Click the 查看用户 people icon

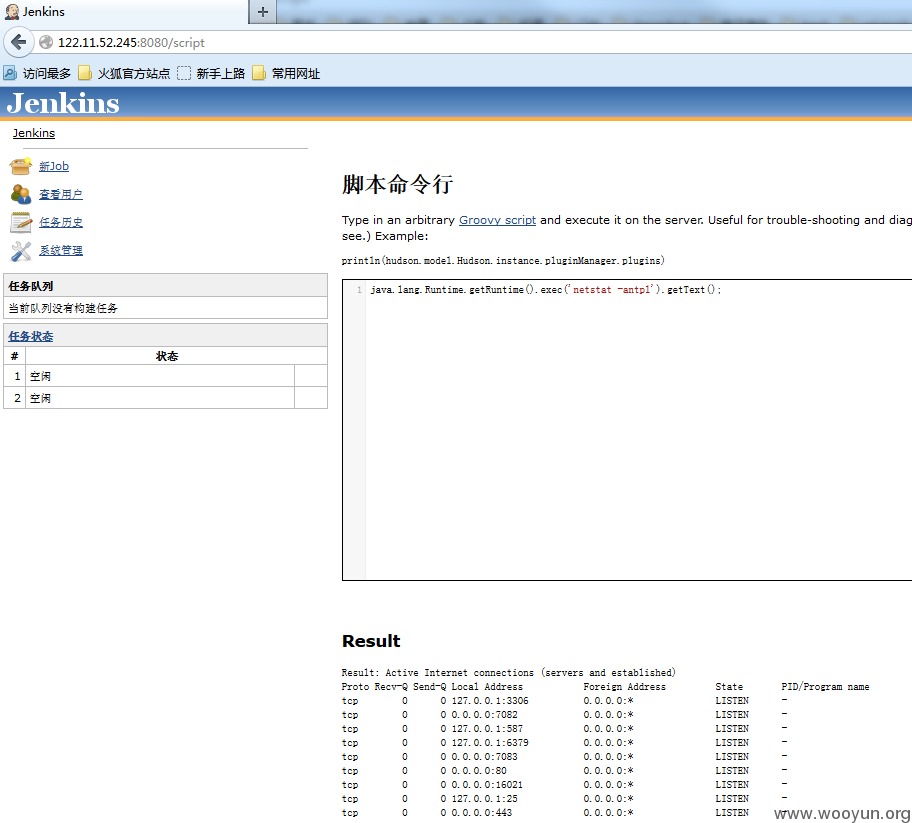click(x=20, y=194)
